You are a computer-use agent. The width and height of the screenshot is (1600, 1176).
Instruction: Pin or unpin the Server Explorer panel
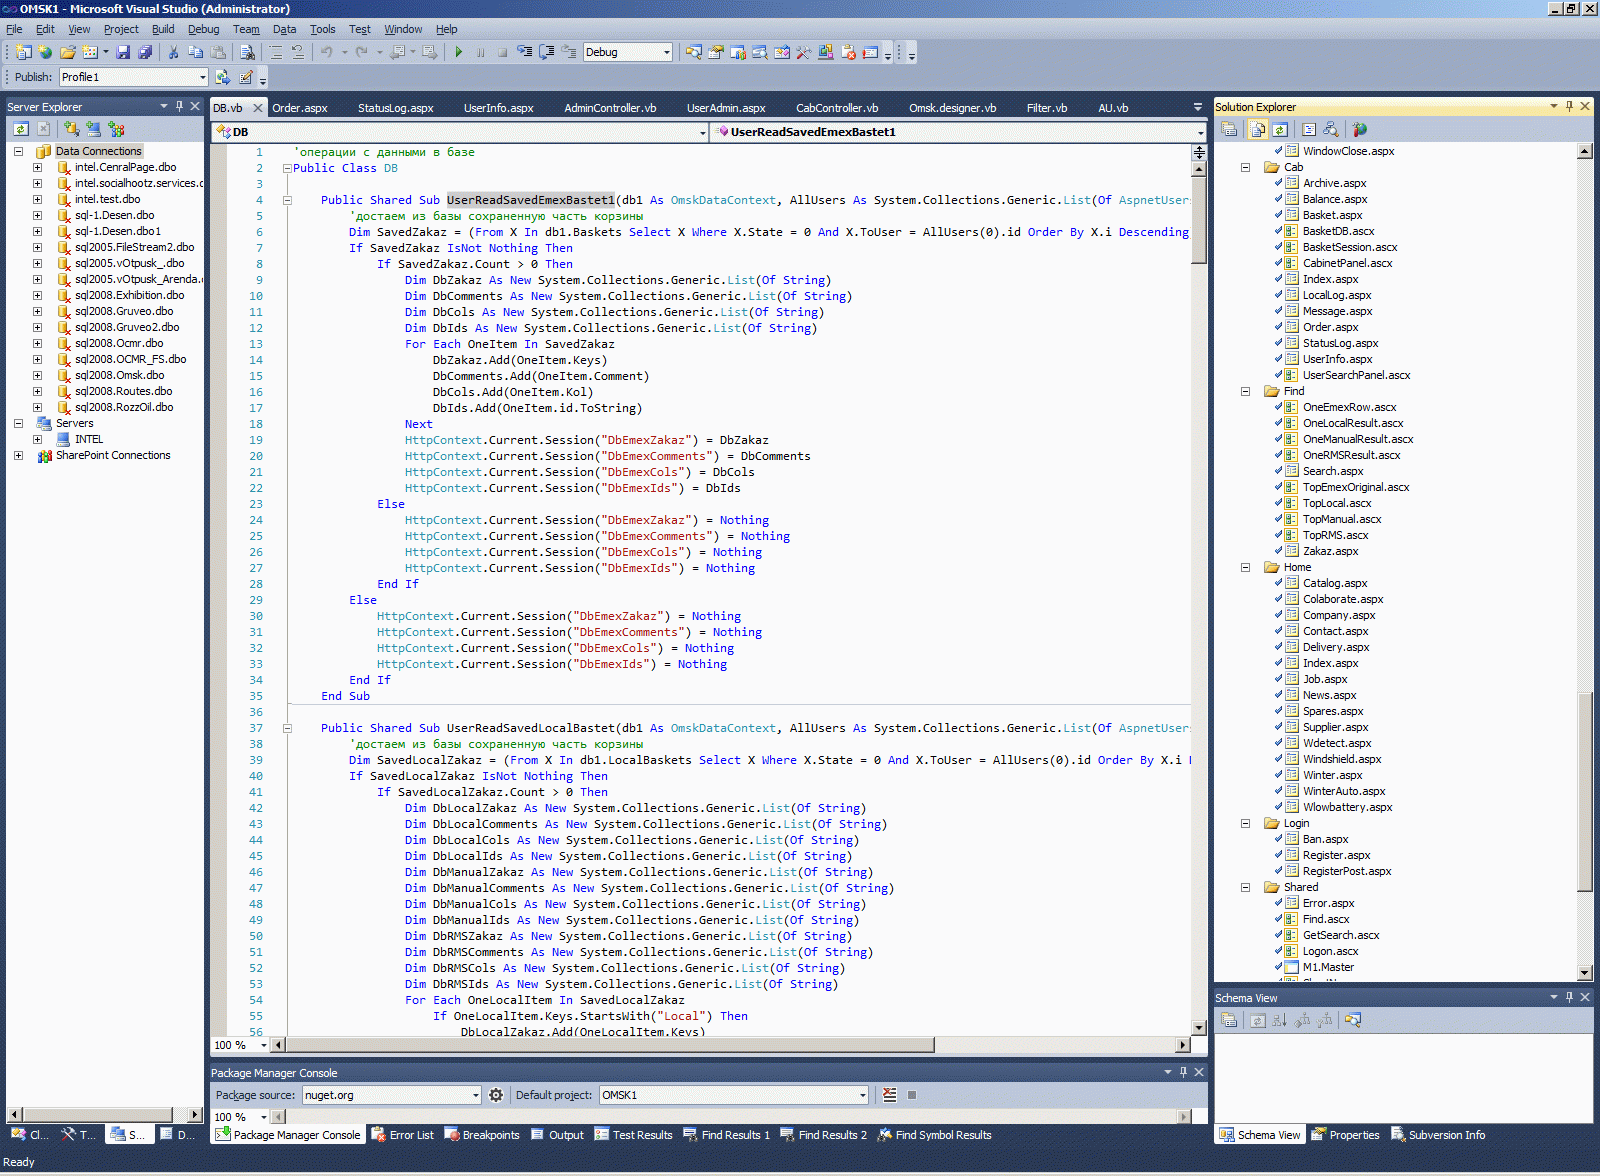click(180, 106)
